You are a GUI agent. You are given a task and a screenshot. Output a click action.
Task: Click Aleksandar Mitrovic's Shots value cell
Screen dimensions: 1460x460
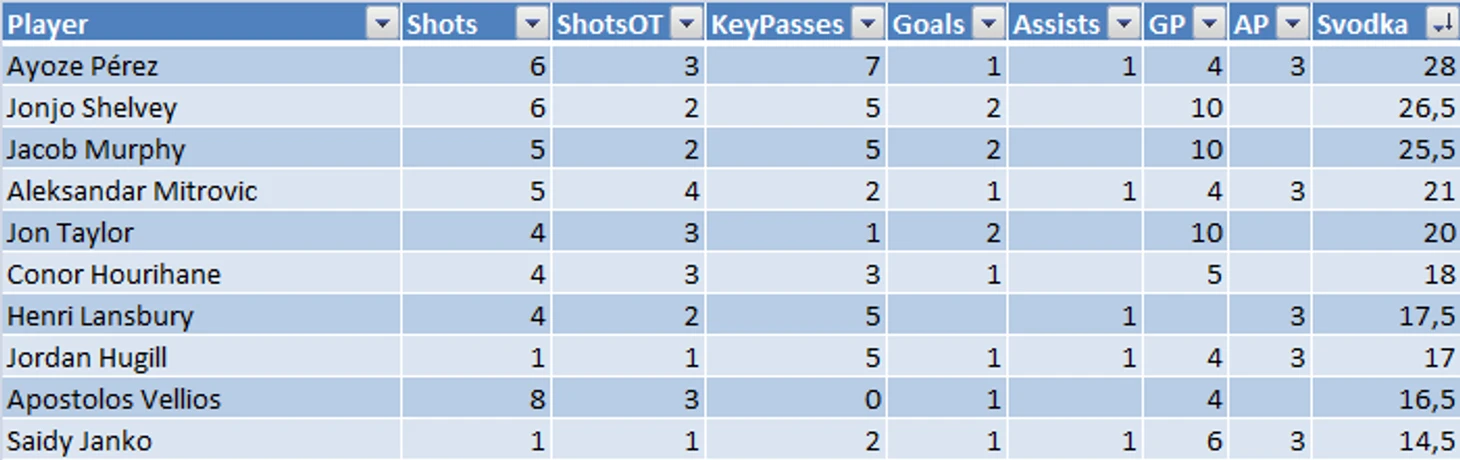477,190
